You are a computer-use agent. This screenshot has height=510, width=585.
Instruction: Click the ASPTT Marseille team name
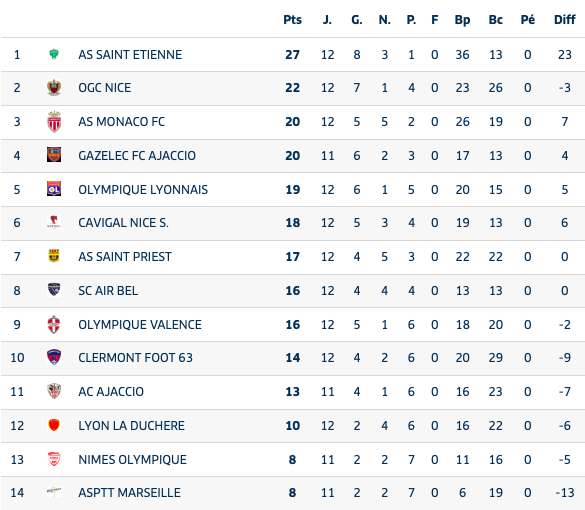tap(129, 493)
